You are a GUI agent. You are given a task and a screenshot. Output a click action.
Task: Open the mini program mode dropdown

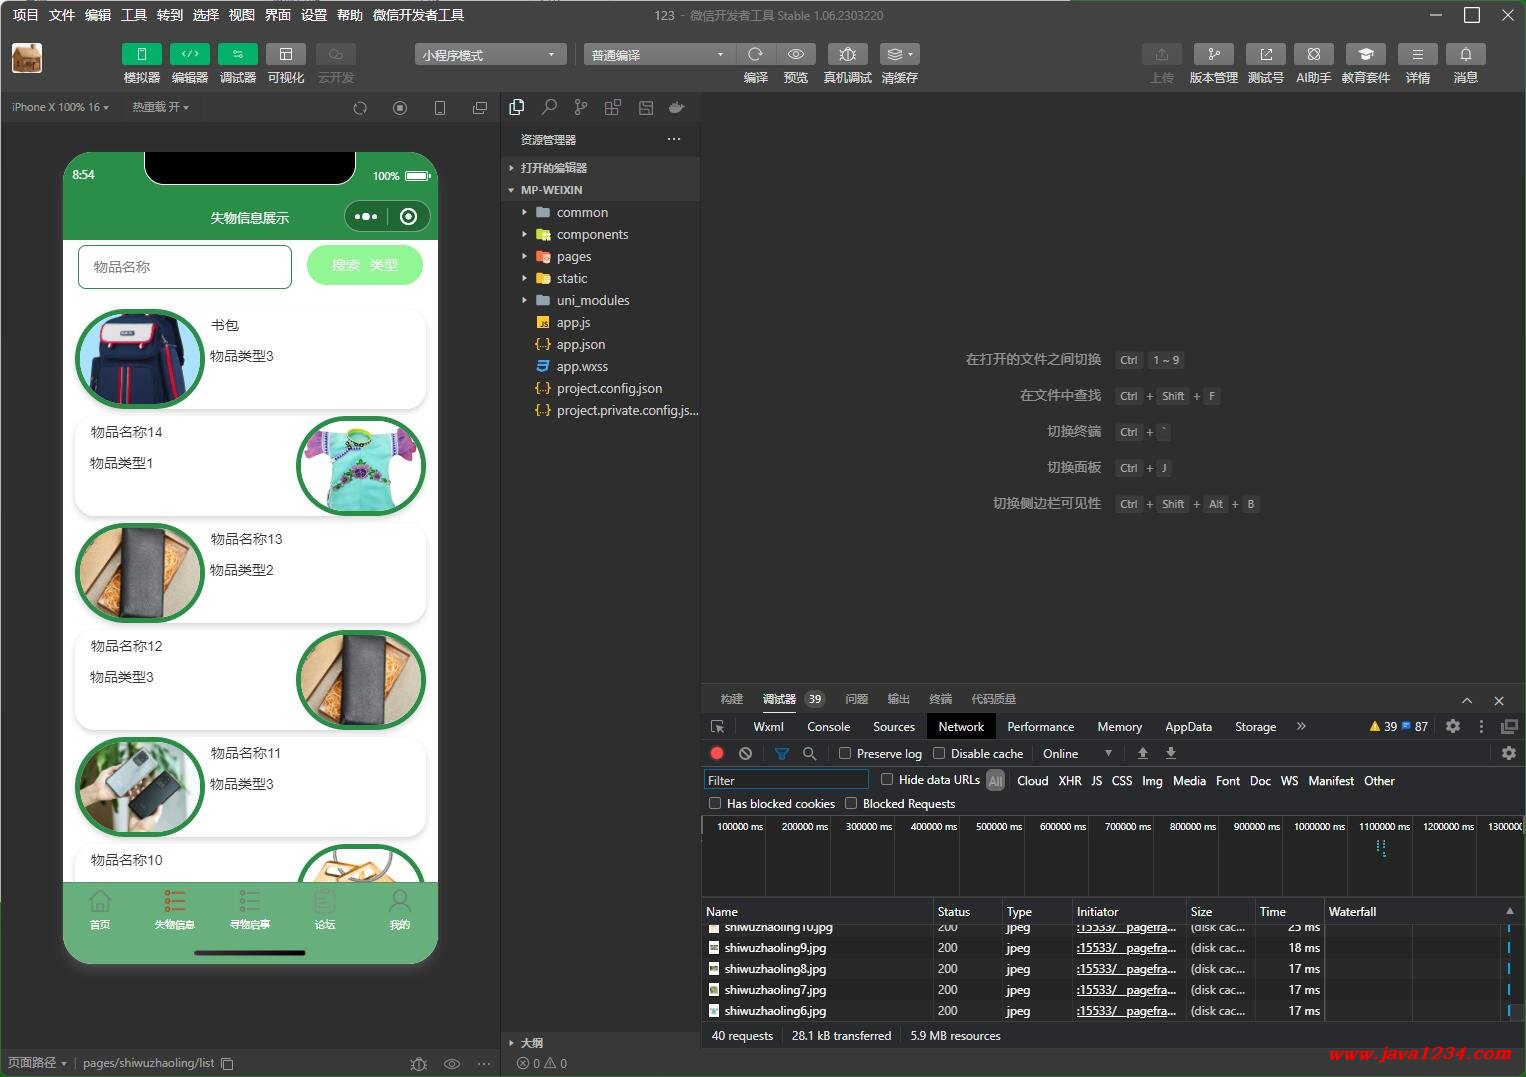tap(490, 55)
